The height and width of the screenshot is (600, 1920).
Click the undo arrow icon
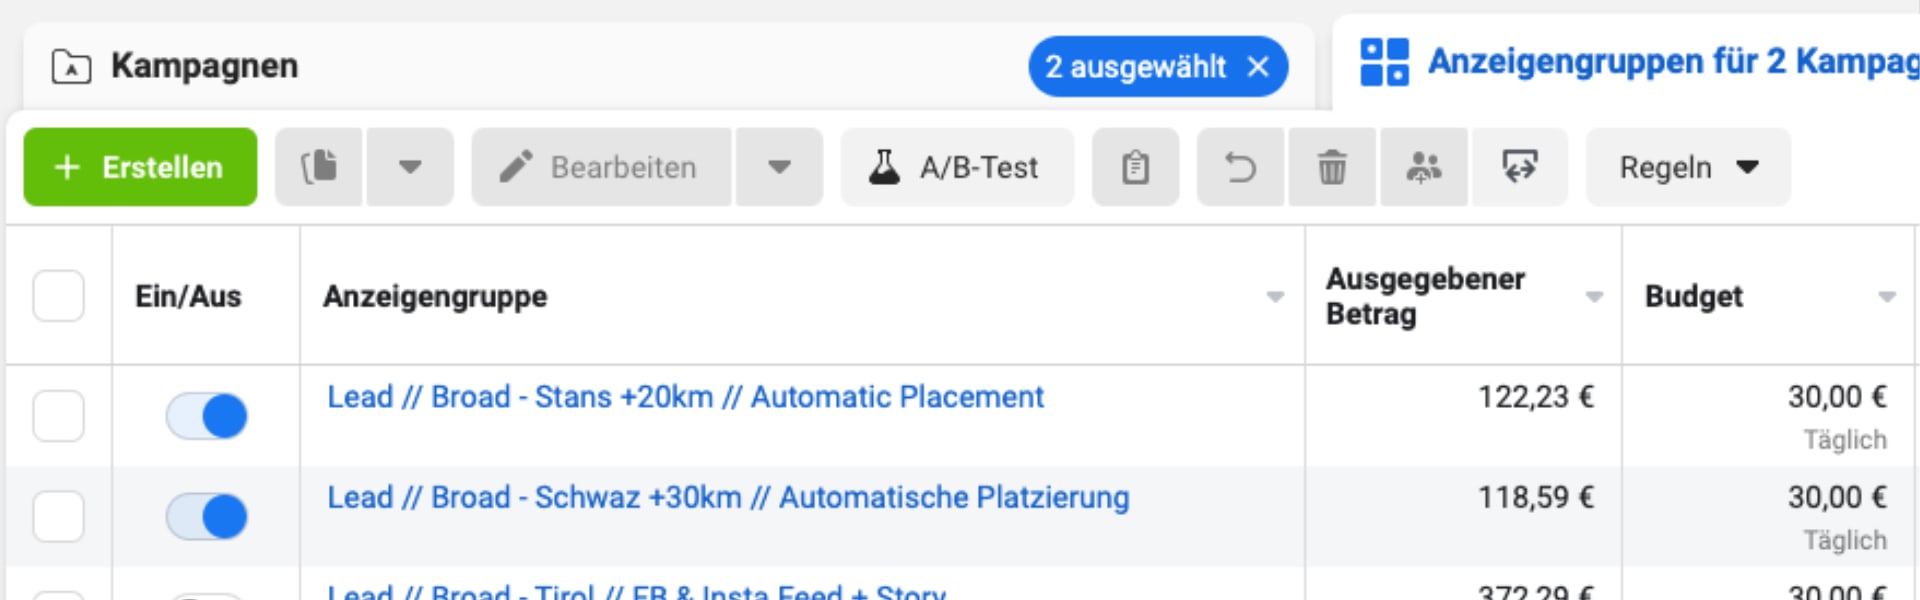tap(1241, 167)
